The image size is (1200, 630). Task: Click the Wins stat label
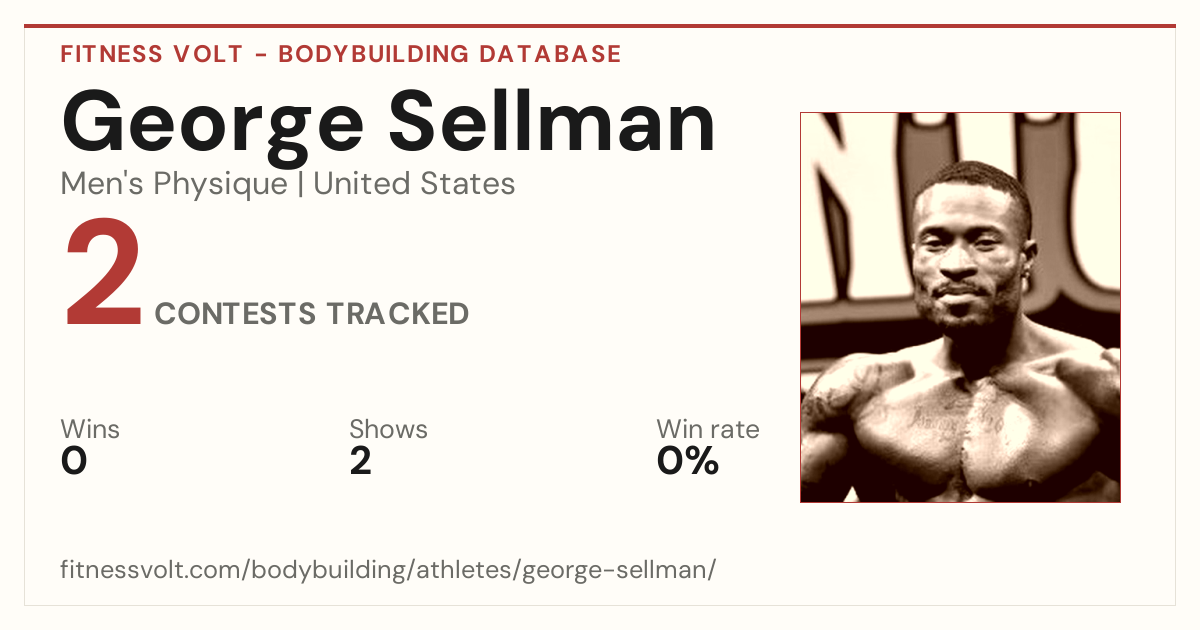coord(90,430)
